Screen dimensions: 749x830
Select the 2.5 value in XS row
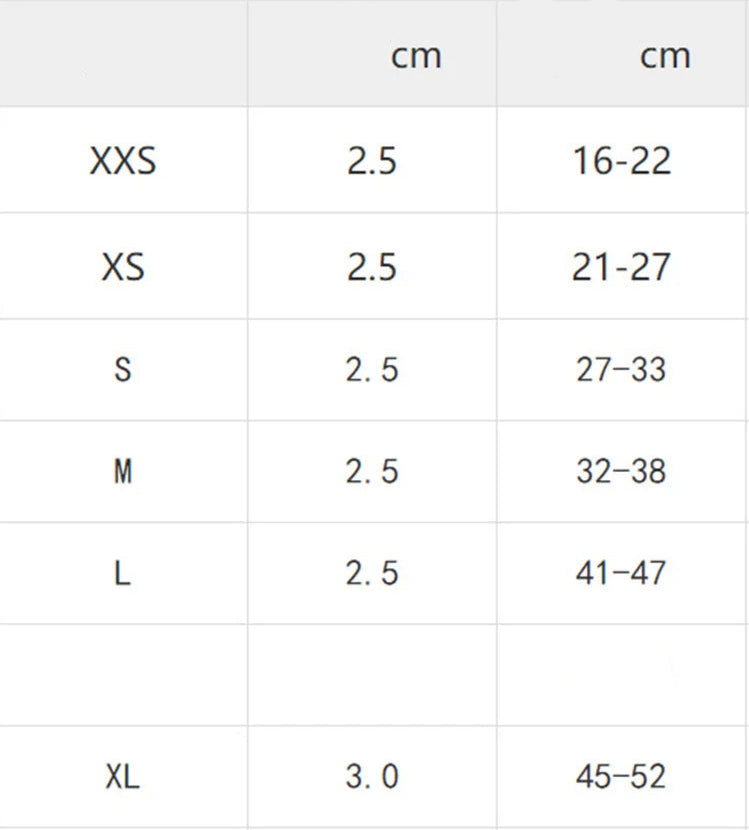(x=372, y=267)
